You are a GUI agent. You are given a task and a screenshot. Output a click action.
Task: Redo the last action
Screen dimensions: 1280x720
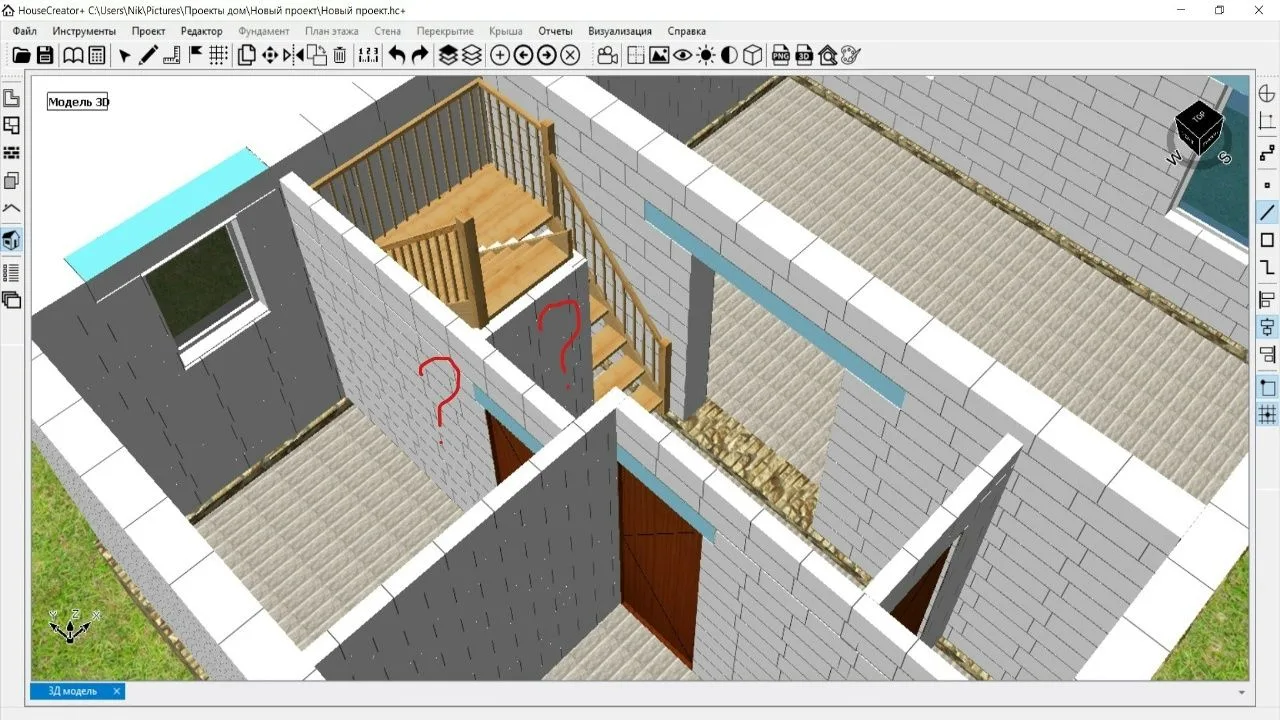420,55
